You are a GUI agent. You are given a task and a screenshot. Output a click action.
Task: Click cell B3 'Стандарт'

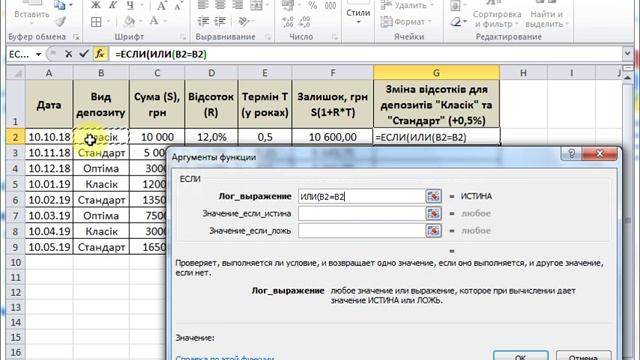pos(101,153)
